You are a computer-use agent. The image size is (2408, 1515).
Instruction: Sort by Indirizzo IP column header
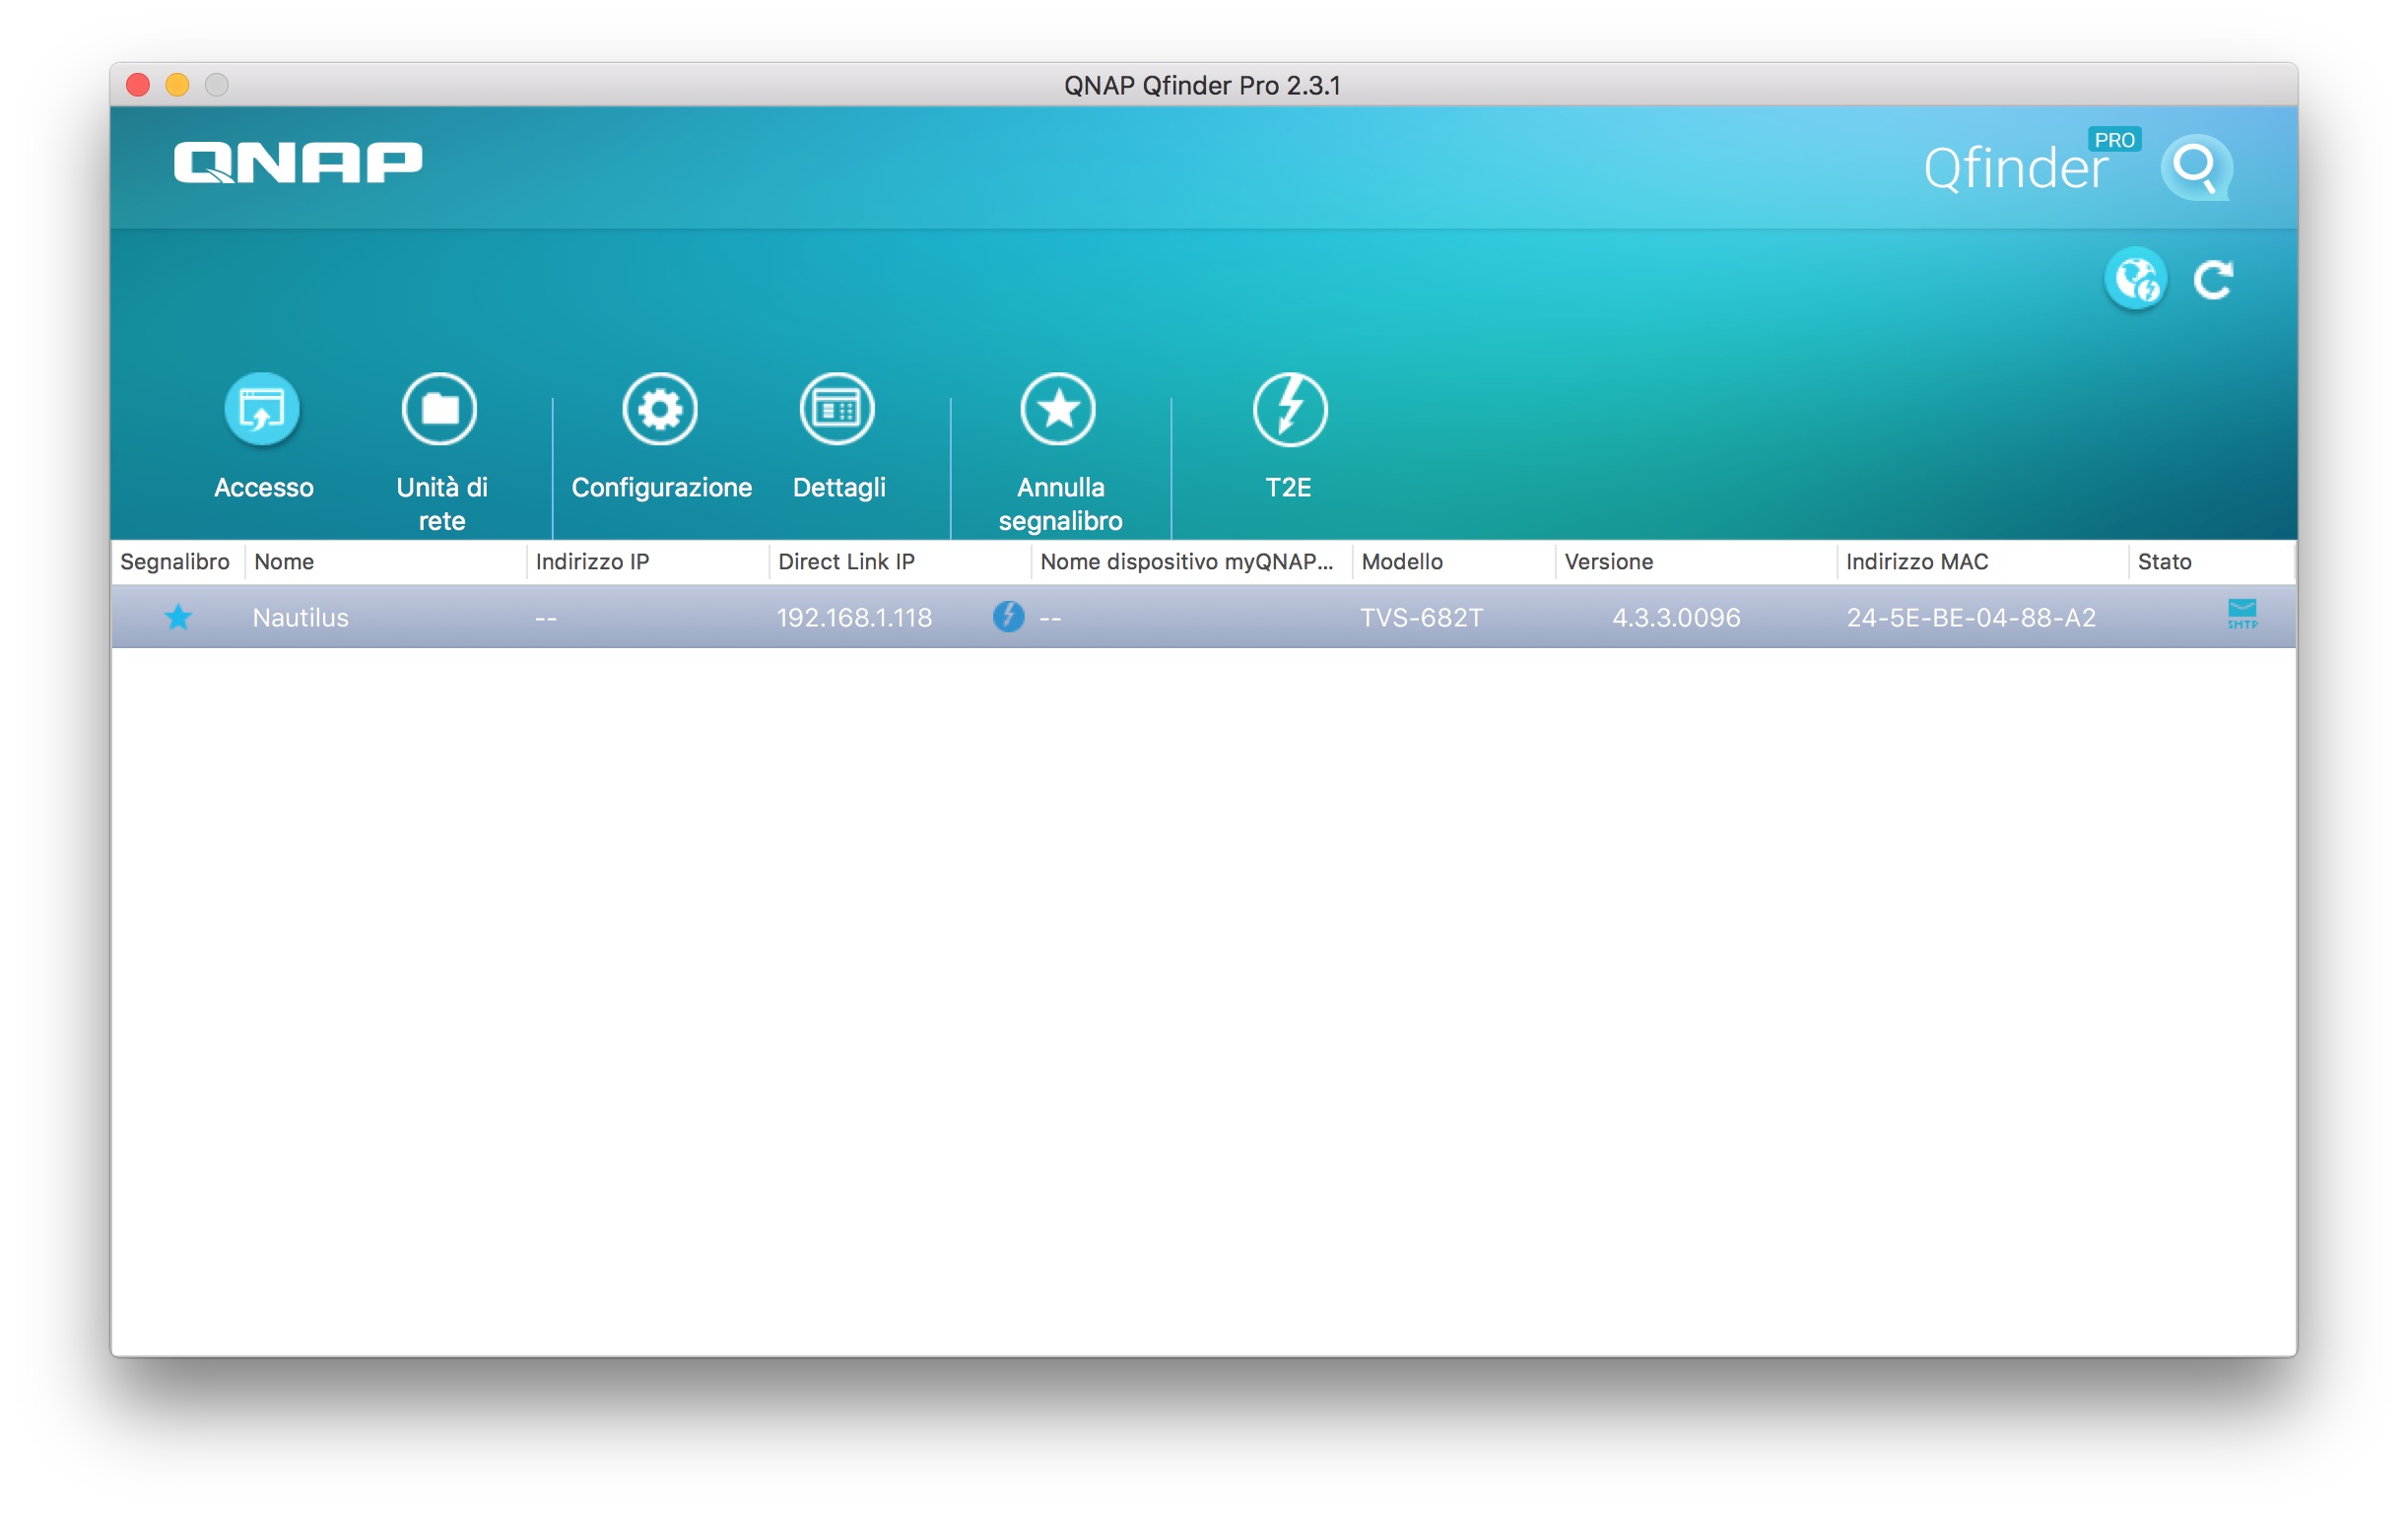592,562
